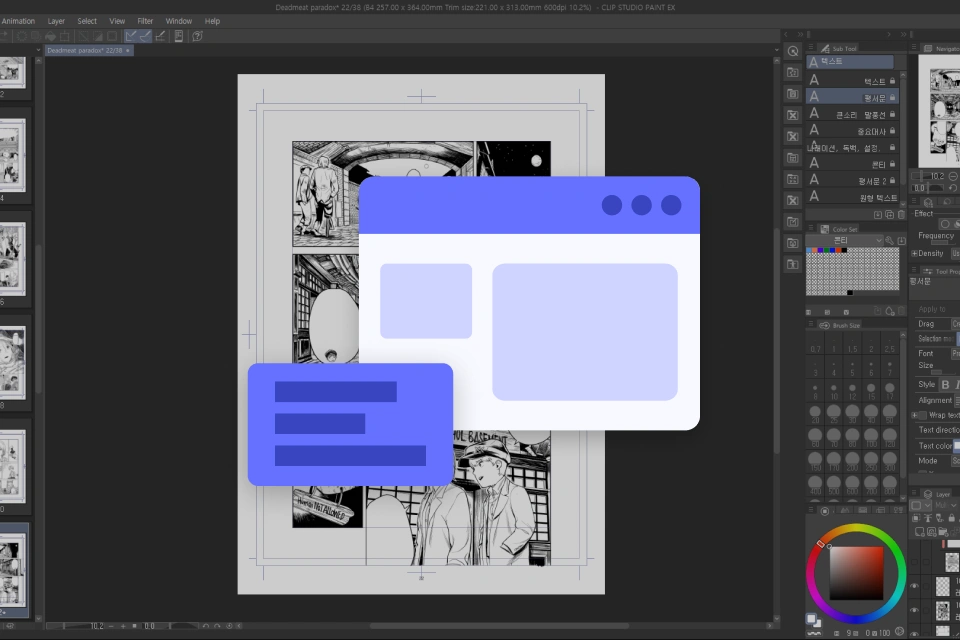Open the color set wrench settings icon

point(890,241)
